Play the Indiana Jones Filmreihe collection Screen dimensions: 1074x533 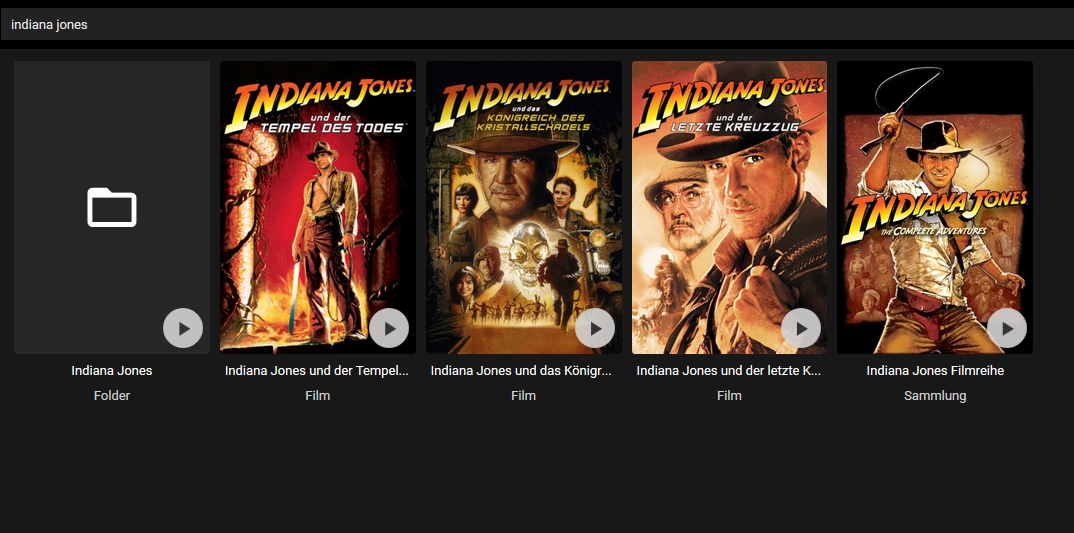[1007, 328]
